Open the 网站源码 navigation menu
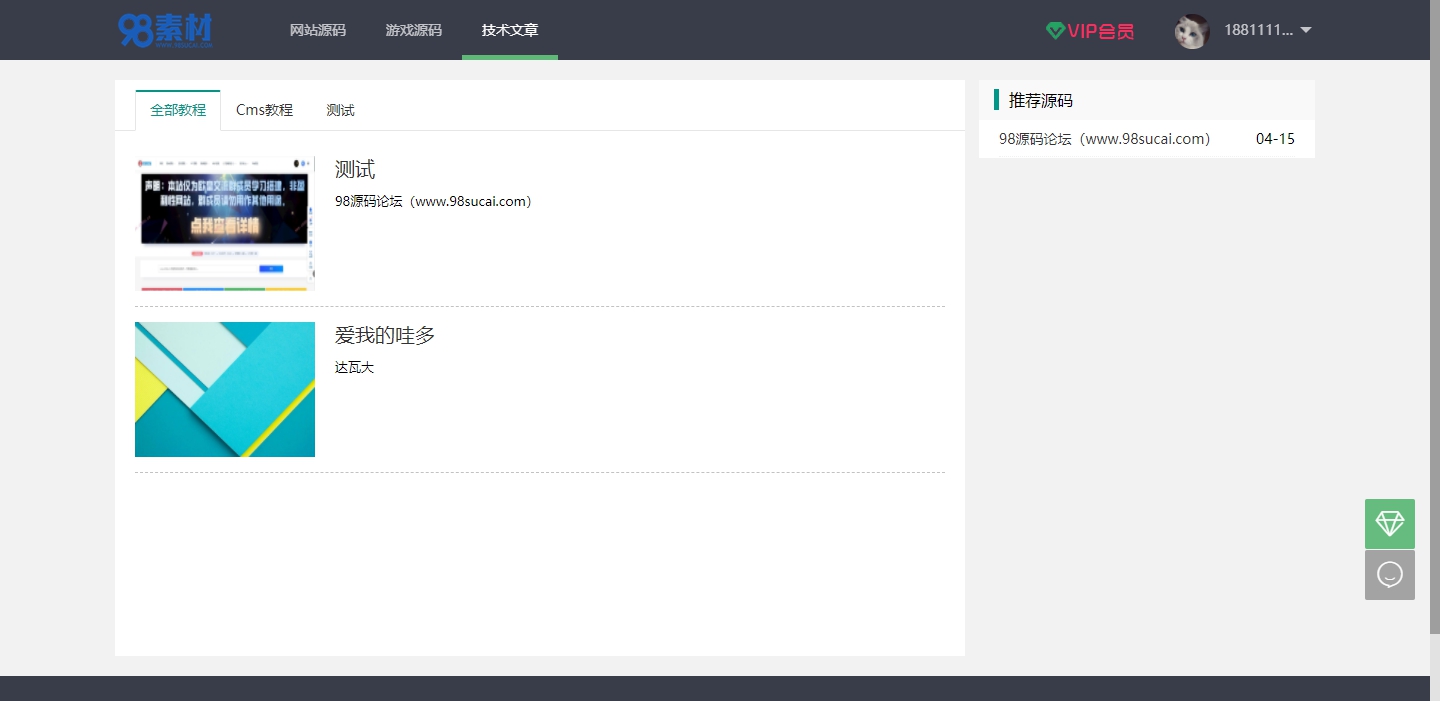Screen dimensions: 1440x701 [318, 30]
